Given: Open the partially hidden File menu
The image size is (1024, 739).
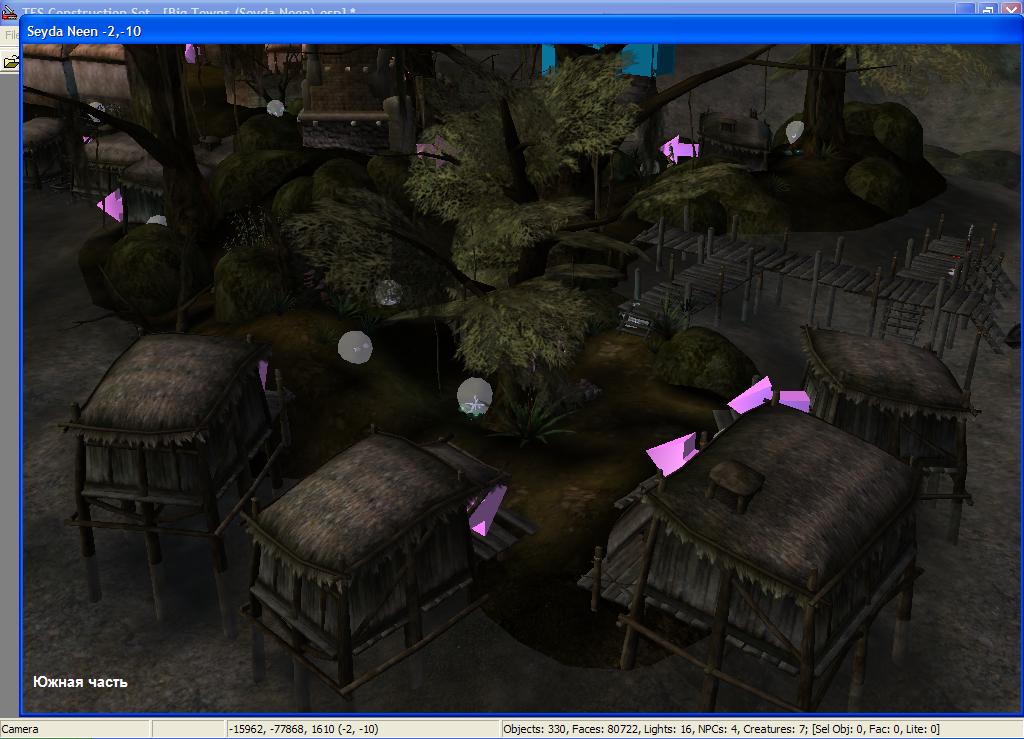Looking at the screenshot, I should pos(11,35).
